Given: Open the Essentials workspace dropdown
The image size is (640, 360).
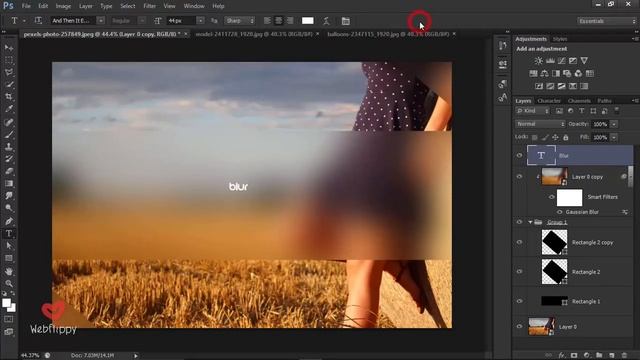Looking at the screenshot, I should click(607, 21).
